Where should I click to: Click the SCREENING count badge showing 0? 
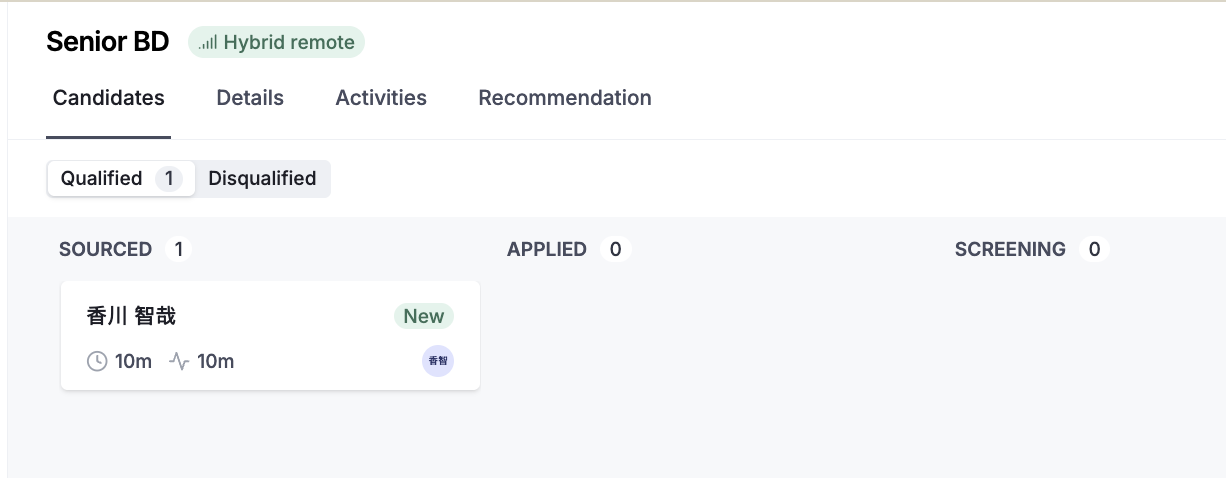[x=1094, y=249]
